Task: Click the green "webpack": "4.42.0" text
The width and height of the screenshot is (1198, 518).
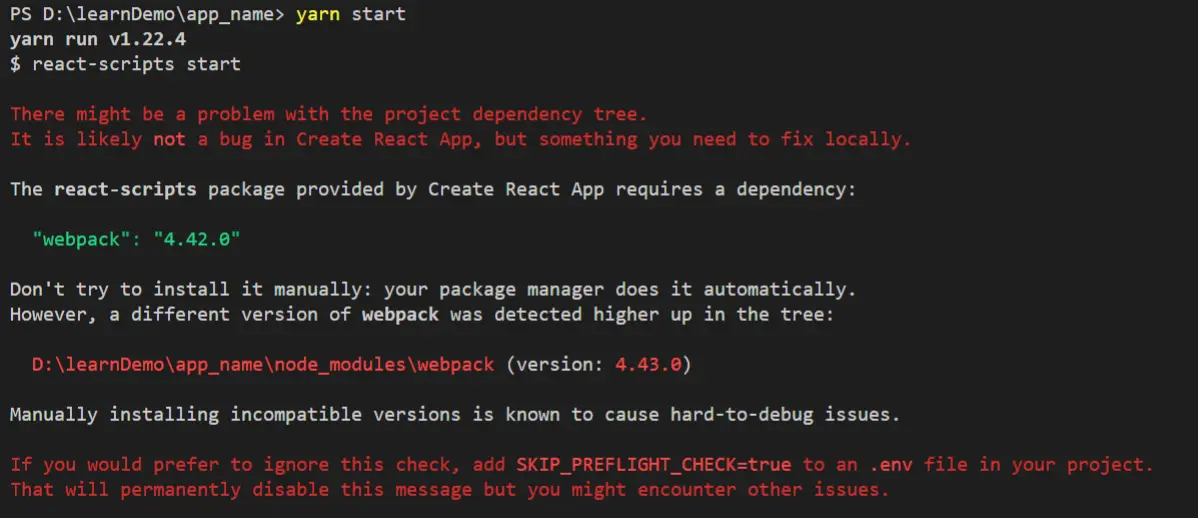Action: coord(137,239)
